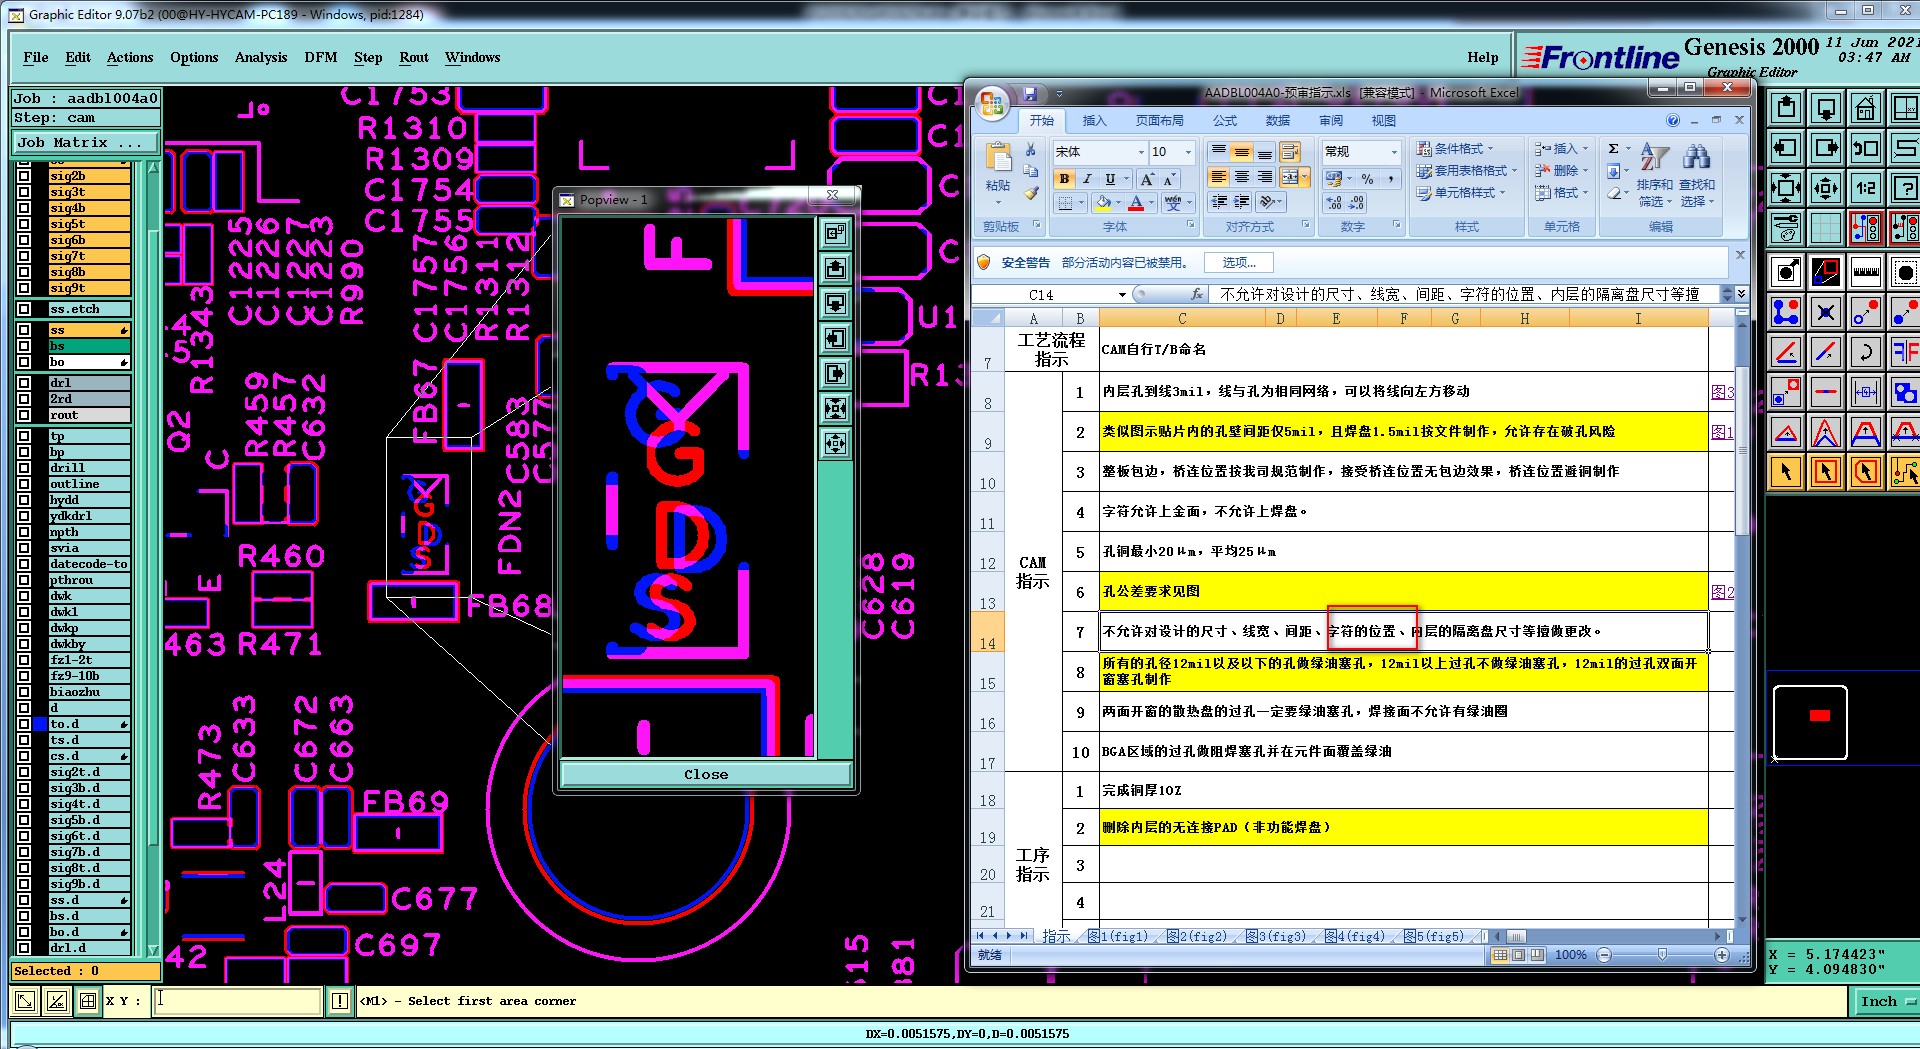Click the home view icon in Genesis toolbar
This screenshot has height=1049, width=1920.
click(x=1865, y=108)
